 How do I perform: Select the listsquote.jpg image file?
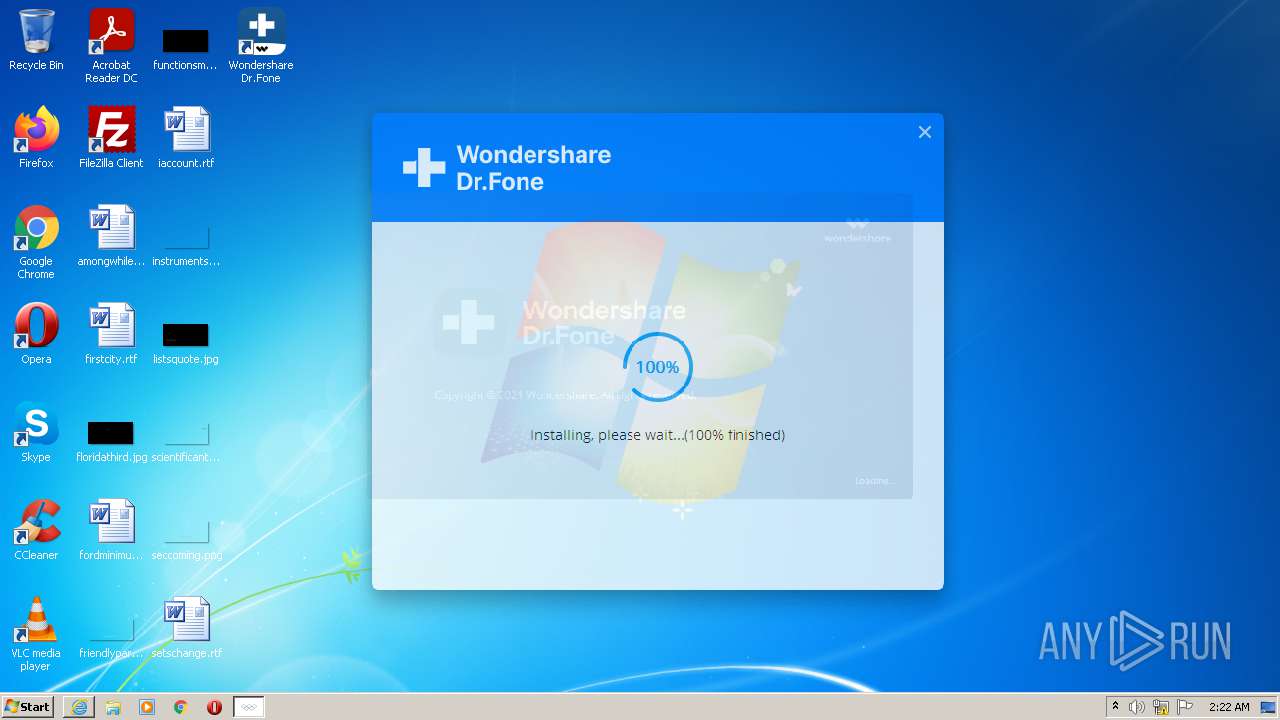[186, 344]
